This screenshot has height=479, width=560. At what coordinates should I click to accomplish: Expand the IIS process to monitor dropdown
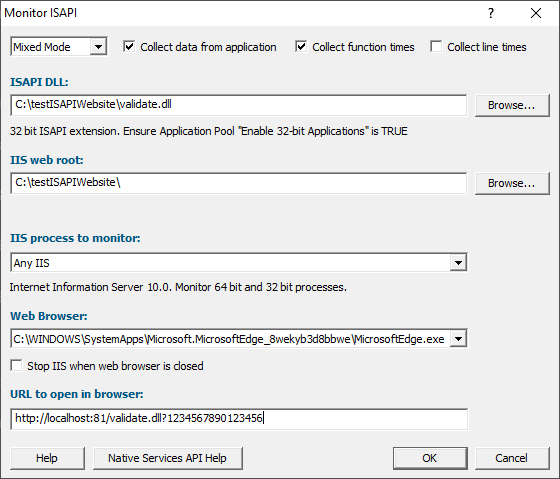tap(459, 263)
